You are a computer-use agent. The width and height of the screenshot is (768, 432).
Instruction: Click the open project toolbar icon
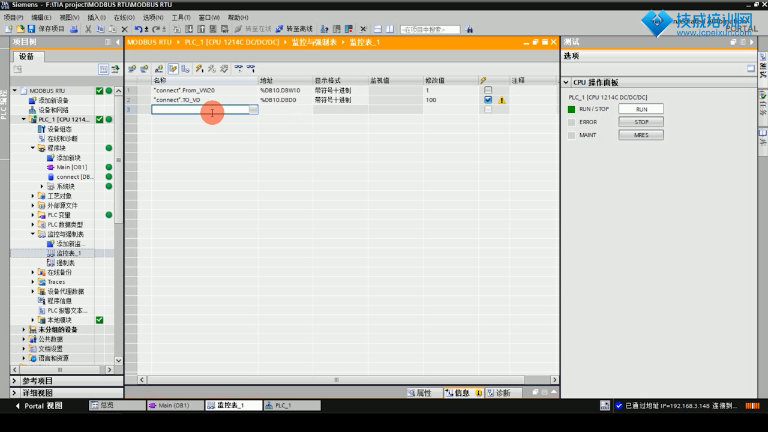pyautogui.click(x=20, y=29)
